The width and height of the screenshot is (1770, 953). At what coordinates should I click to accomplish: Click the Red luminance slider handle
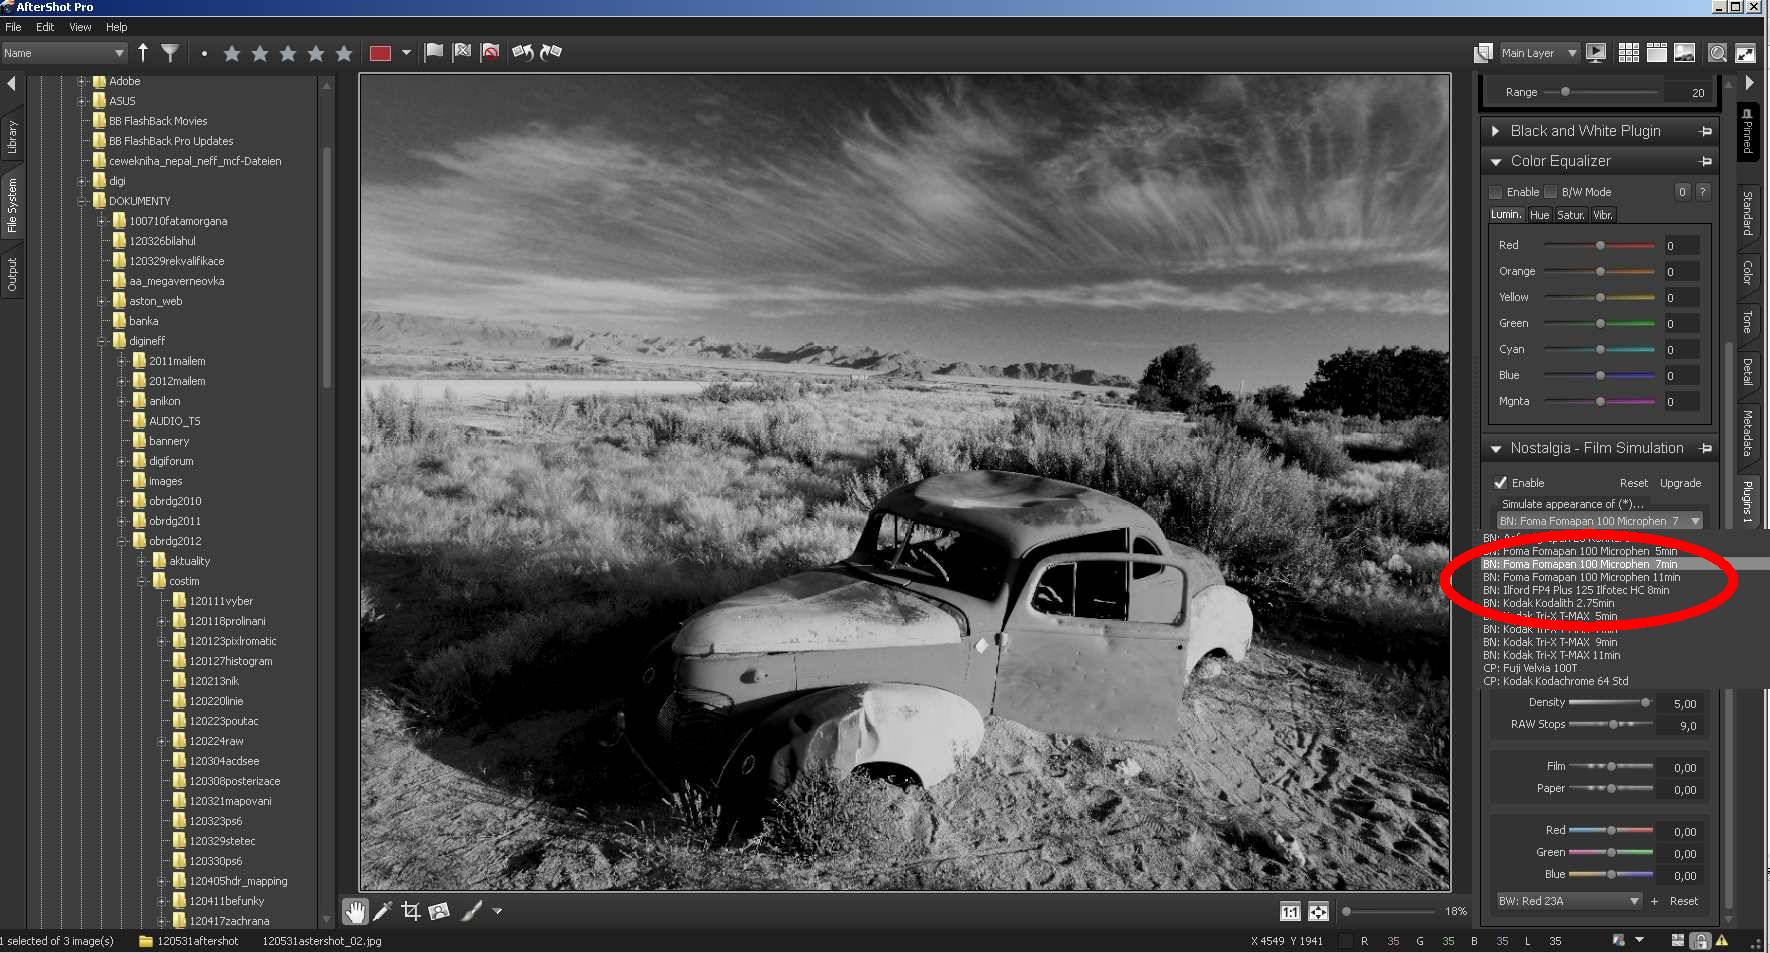click(1600, 245)
